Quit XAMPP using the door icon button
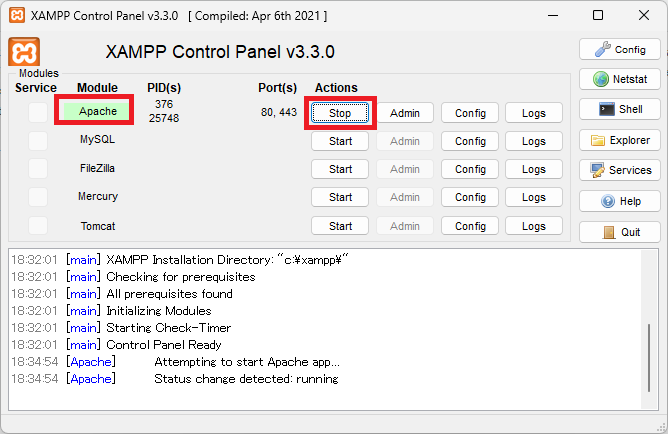Viewport: 668px width, 434px height. 619,232
